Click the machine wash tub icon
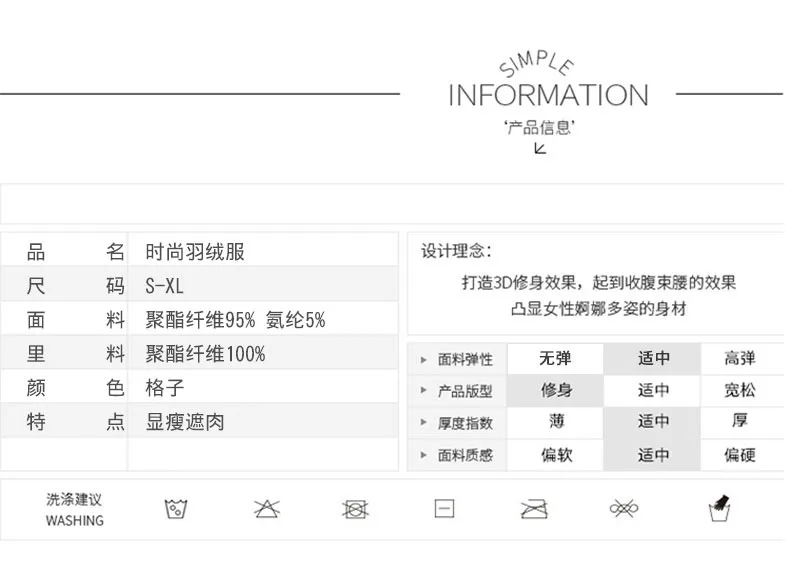790x571 pixels. pyautogui.click(x=176, y=509)
